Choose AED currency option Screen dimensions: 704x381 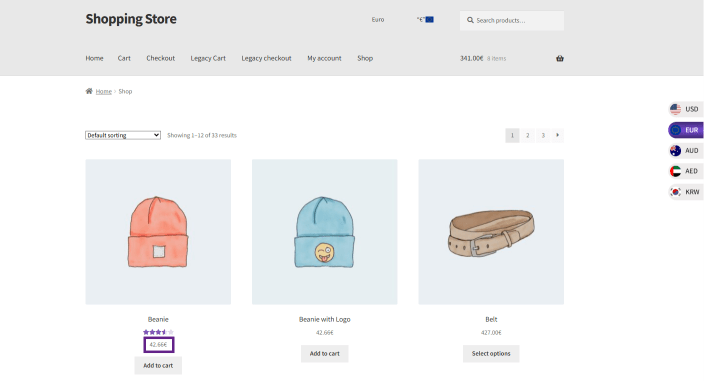point(686,171)
